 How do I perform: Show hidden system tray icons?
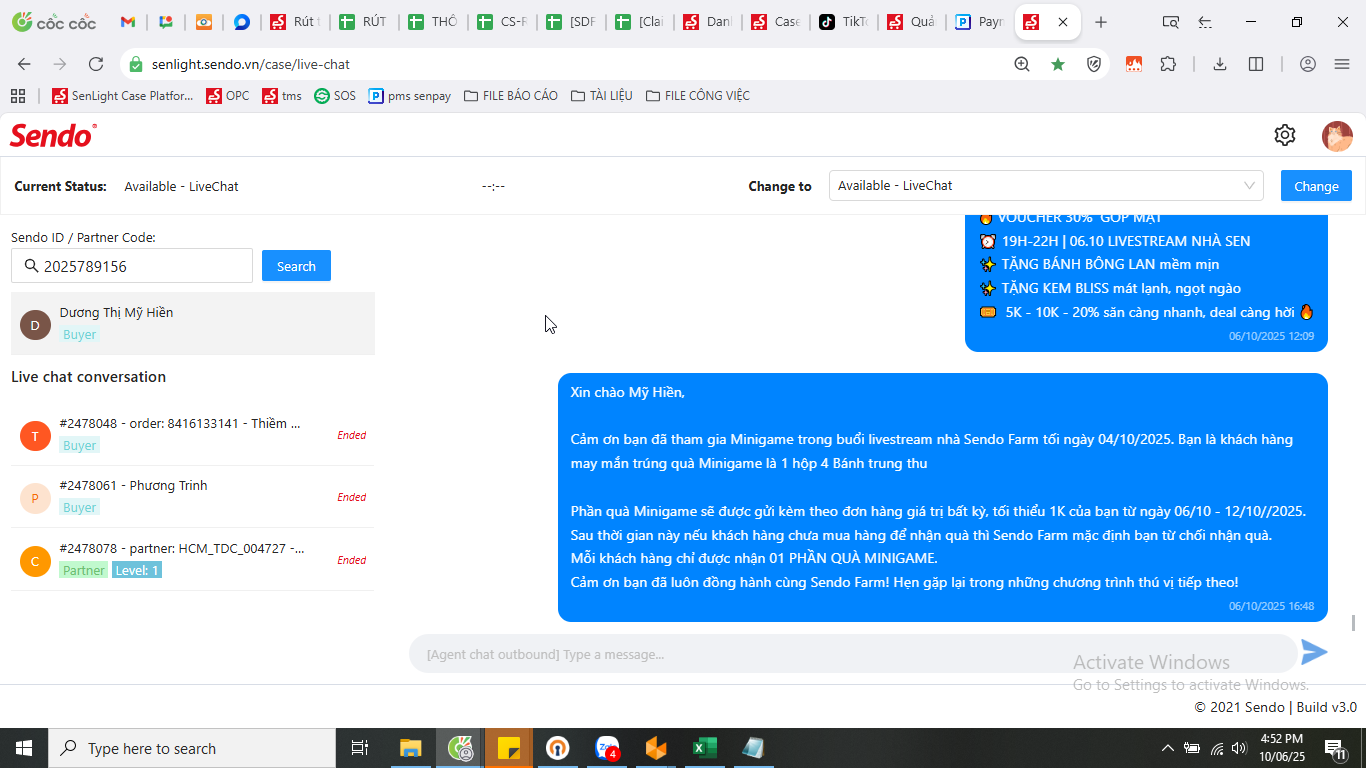click(x=1167, y=748)
